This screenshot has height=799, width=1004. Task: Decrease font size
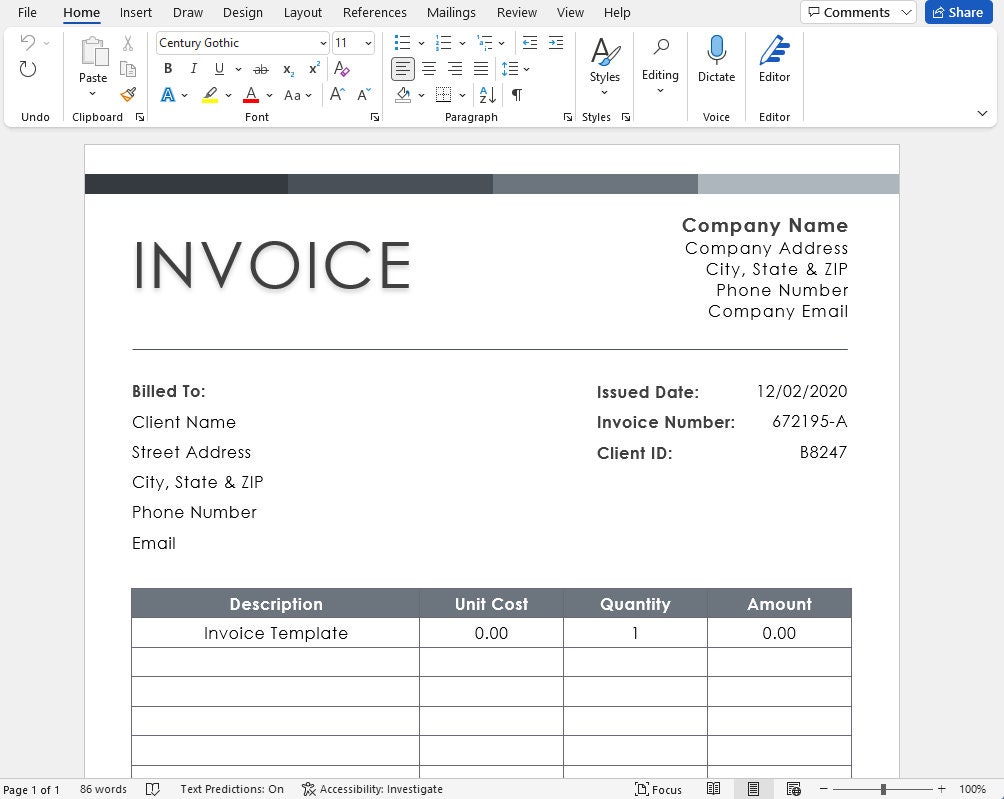click(x=364, y=95)
